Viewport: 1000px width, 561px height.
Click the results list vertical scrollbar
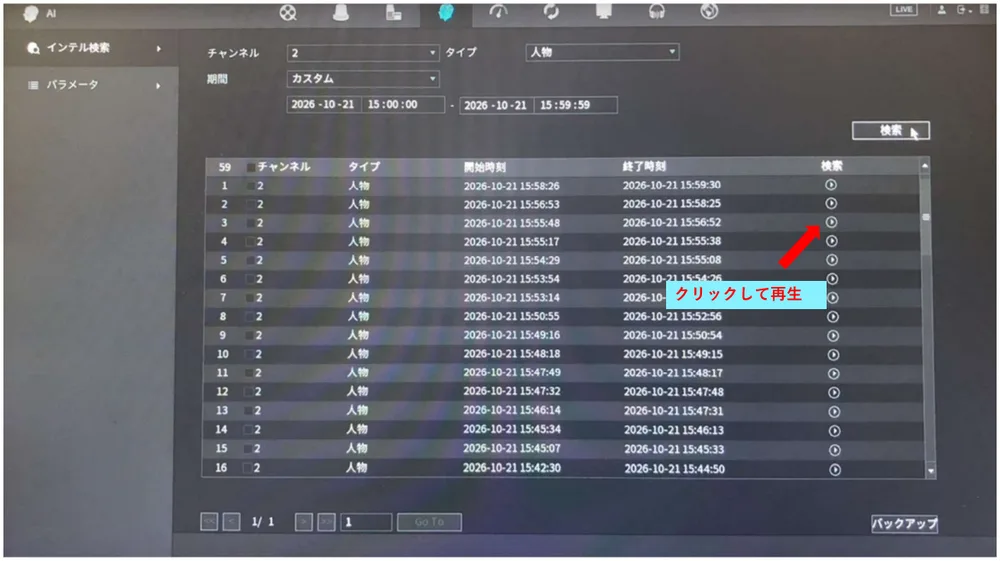(926, 317)
